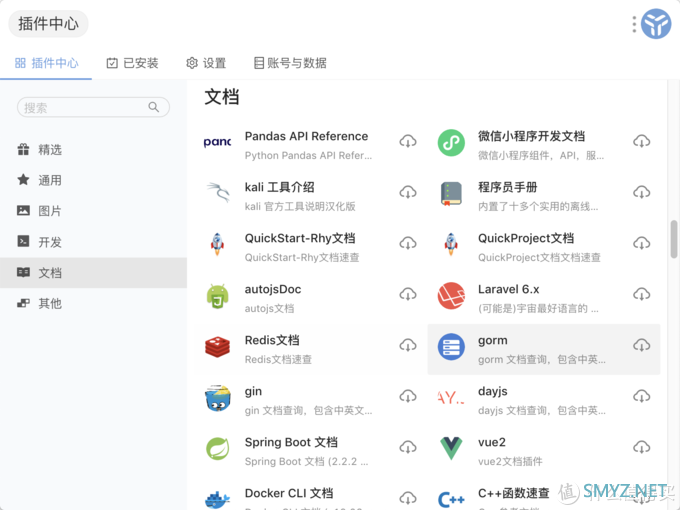Screen dimensions: 680x510
Task: Select the 其他 category
Action: pyautogui.click(x=93, y=304)
